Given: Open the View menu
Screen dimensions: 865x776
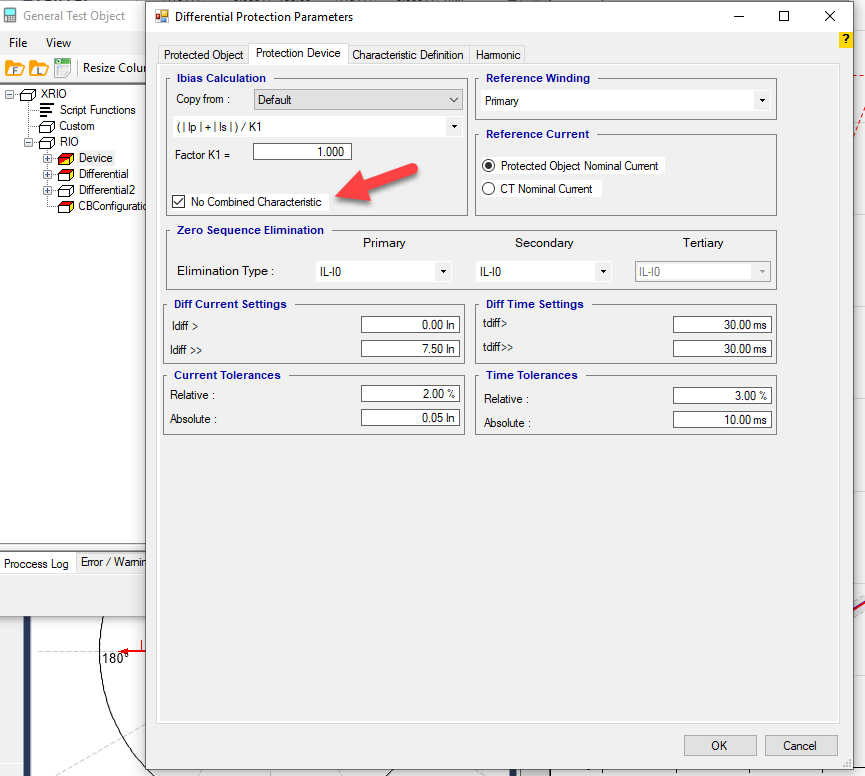Looking at the screenshot, I should pyautogui.click(x=58, y=43).
